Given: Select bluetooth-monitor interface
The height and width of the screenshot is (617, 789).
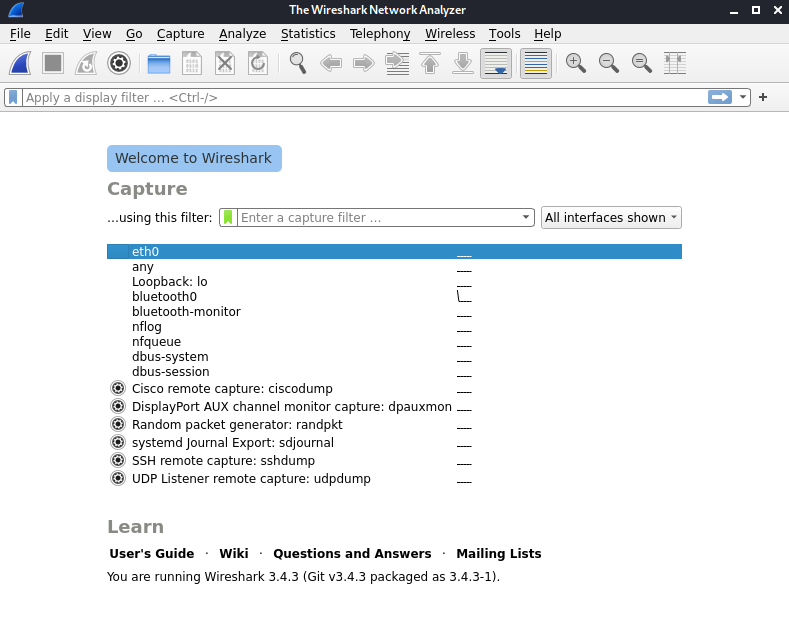Looking at the screenshot, I should pyautogui.click(x=394, y=312).
